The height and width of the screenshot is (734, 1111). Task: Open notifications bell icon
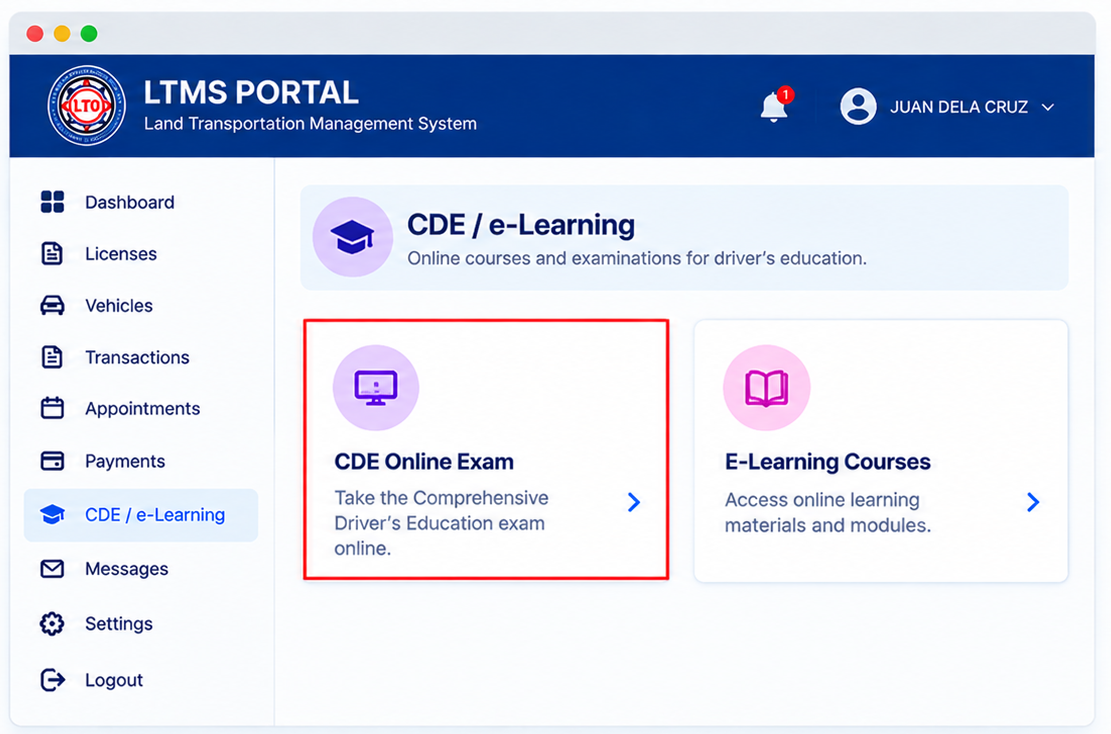coord(774,107)
